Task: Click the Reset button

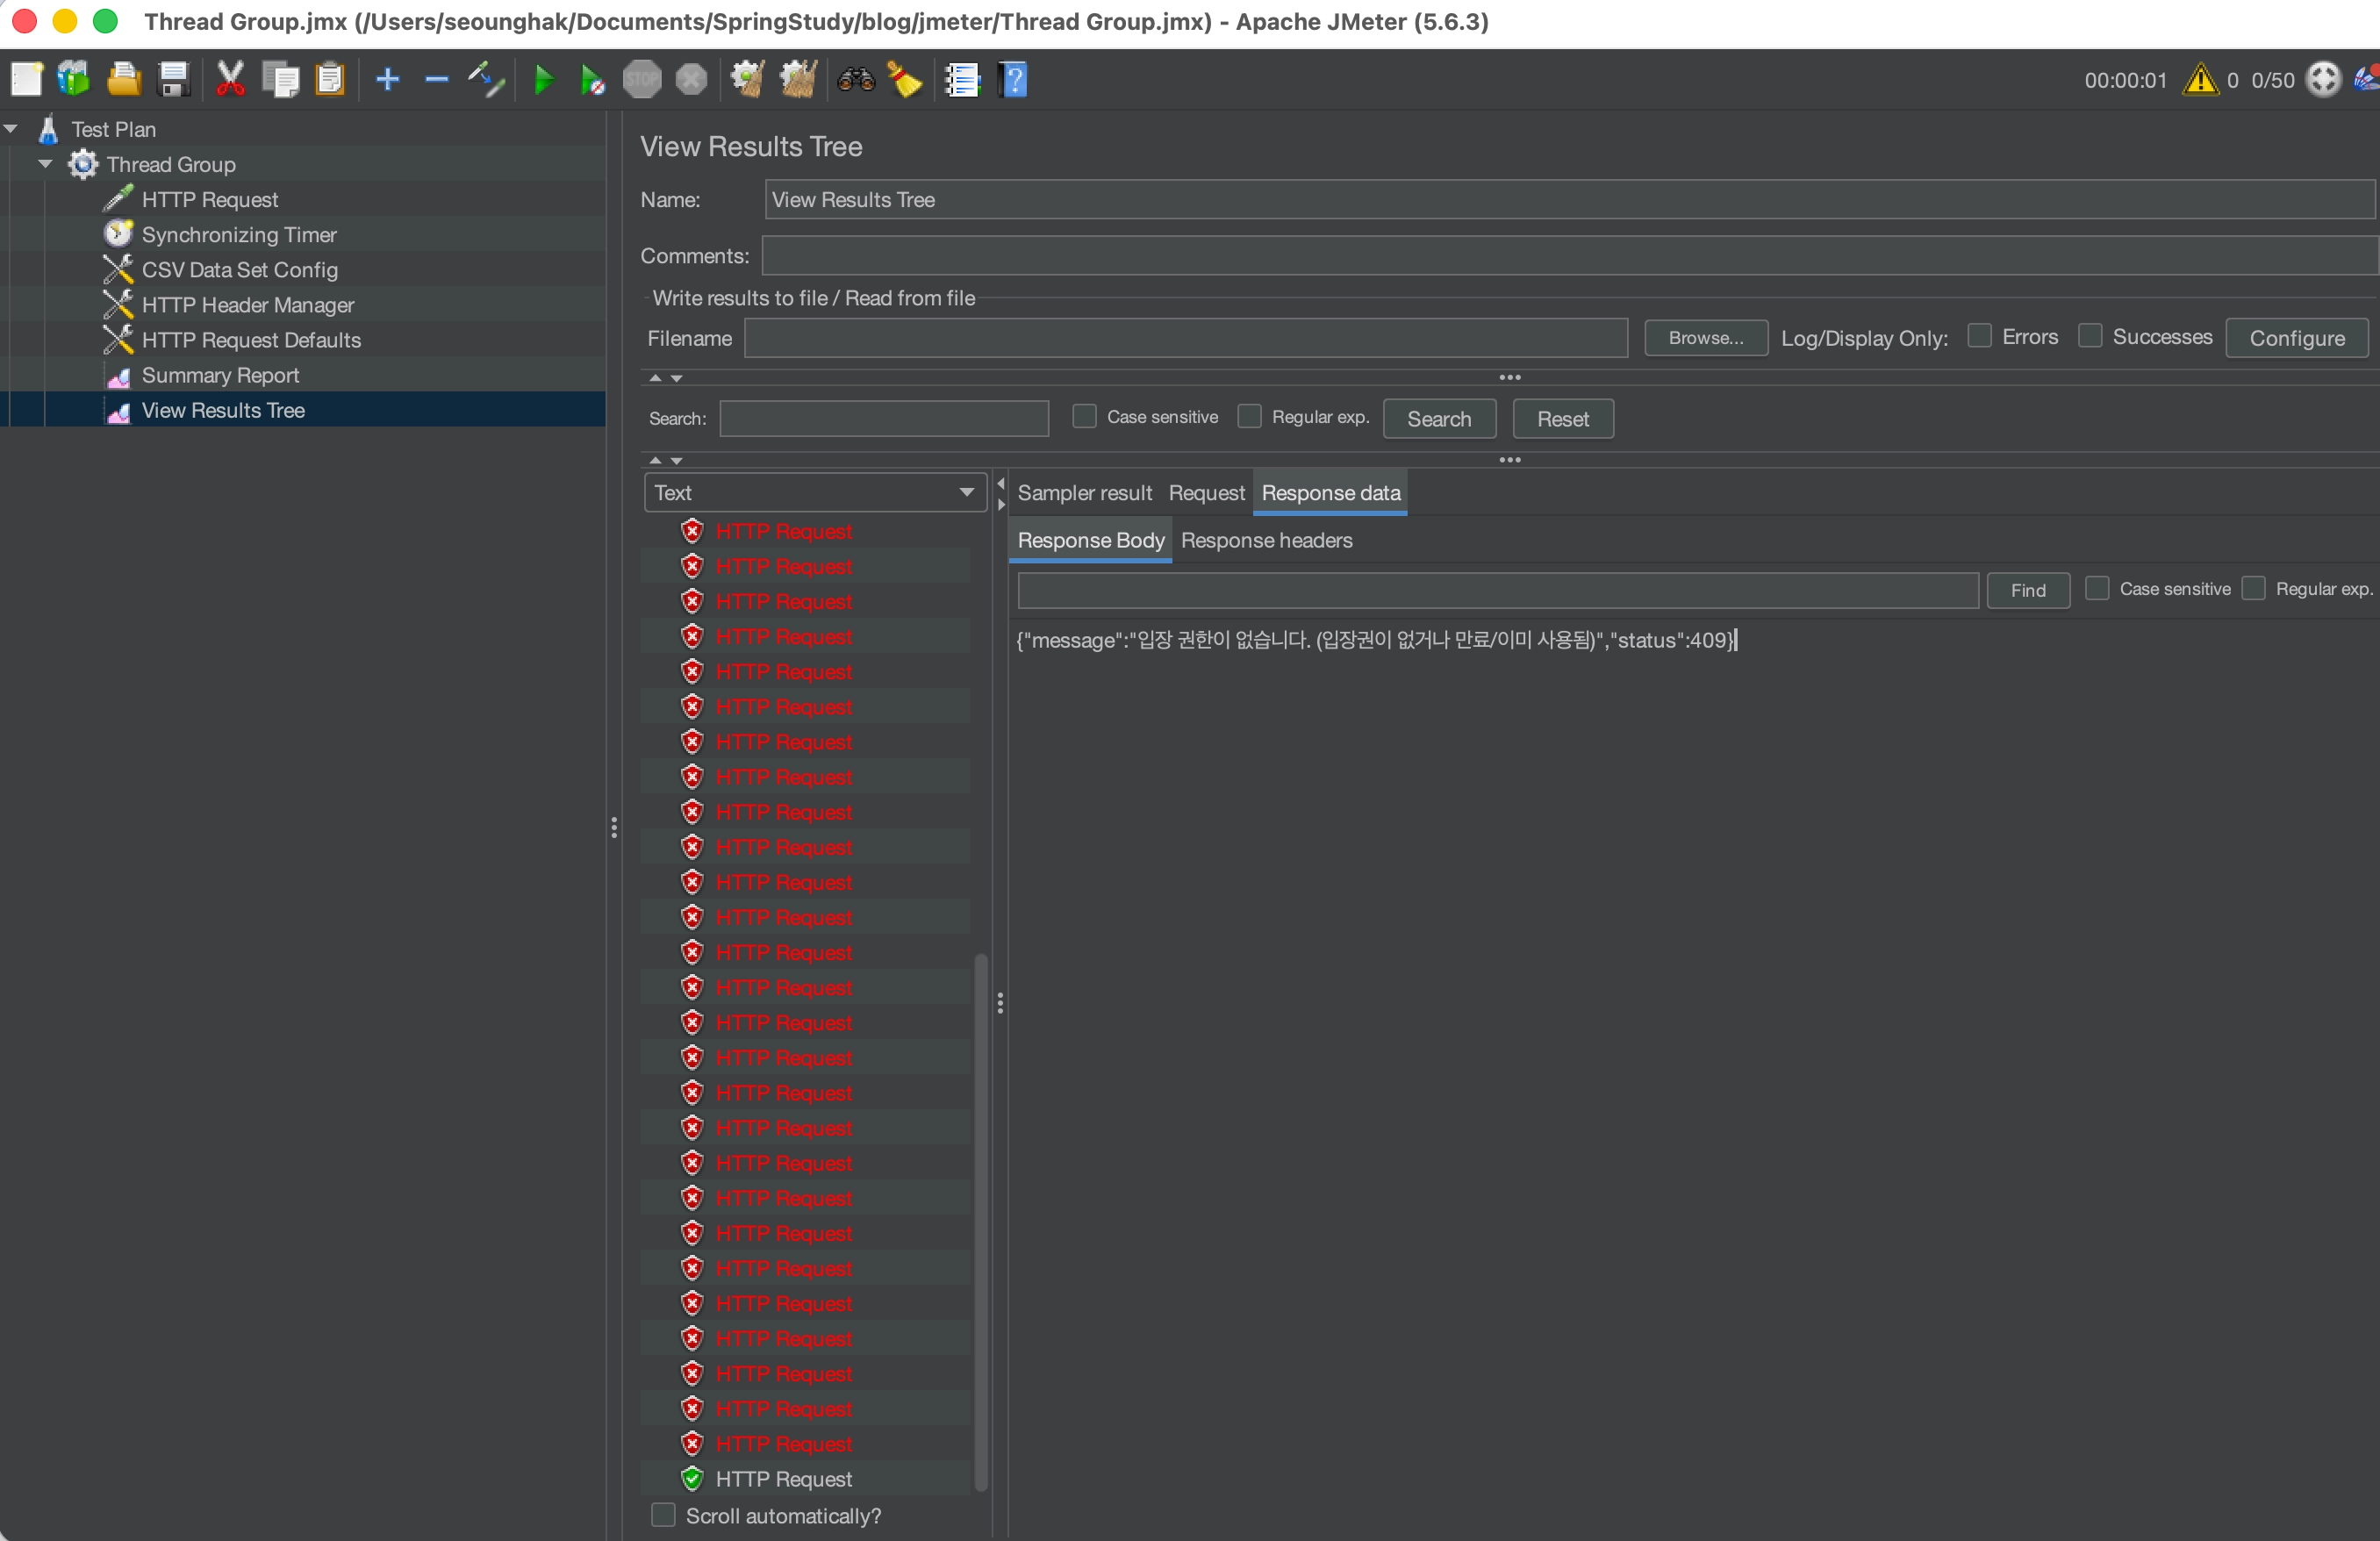Action: click(1562, 419)
